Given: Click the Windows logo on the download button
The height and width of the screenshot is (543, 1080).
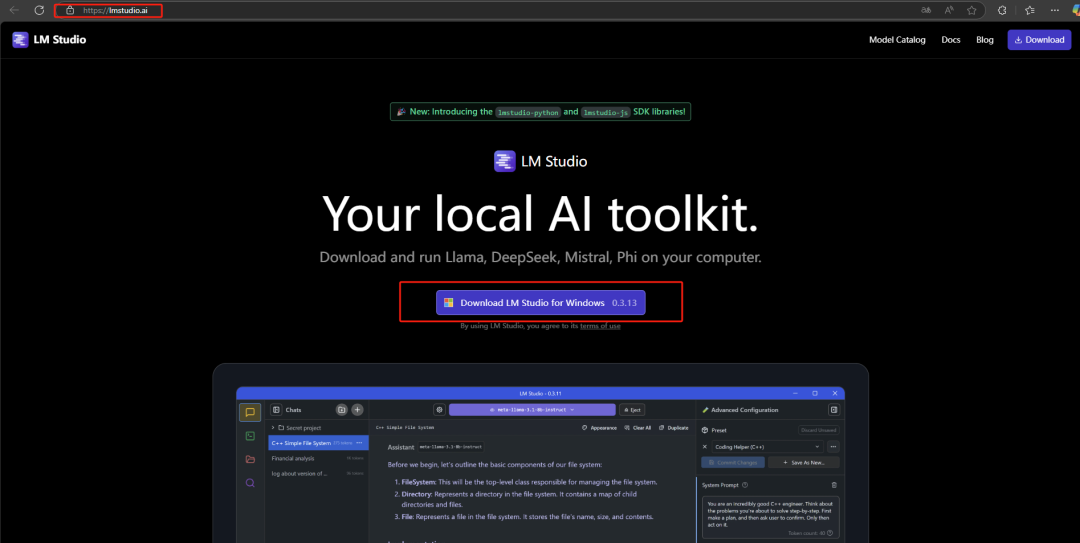Looking at the screenshot, I should [448, 303].
